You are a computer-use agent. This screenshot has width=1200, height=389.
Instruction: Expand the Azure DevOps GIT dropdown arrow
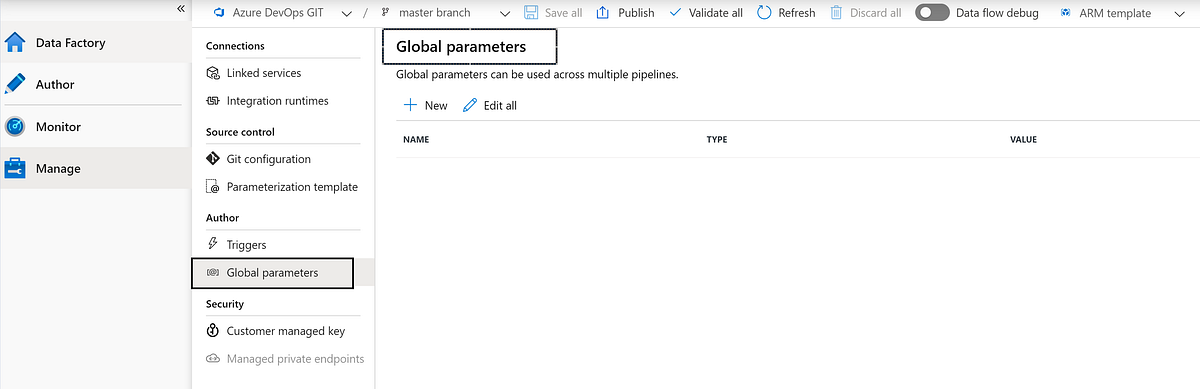click(x=346, y=14)
